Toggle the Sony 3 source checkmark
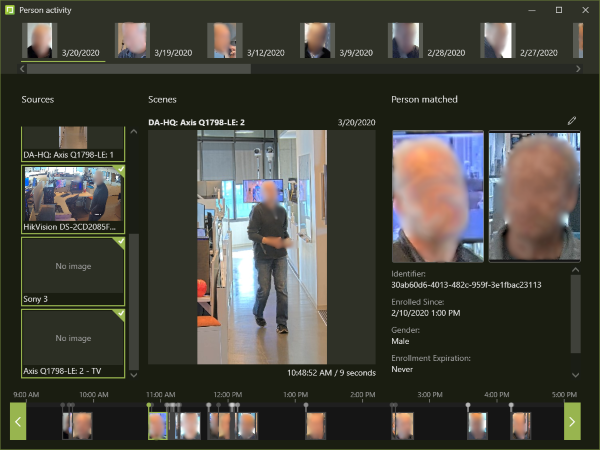This screenshot has height=450, width=600. (120, 242)
